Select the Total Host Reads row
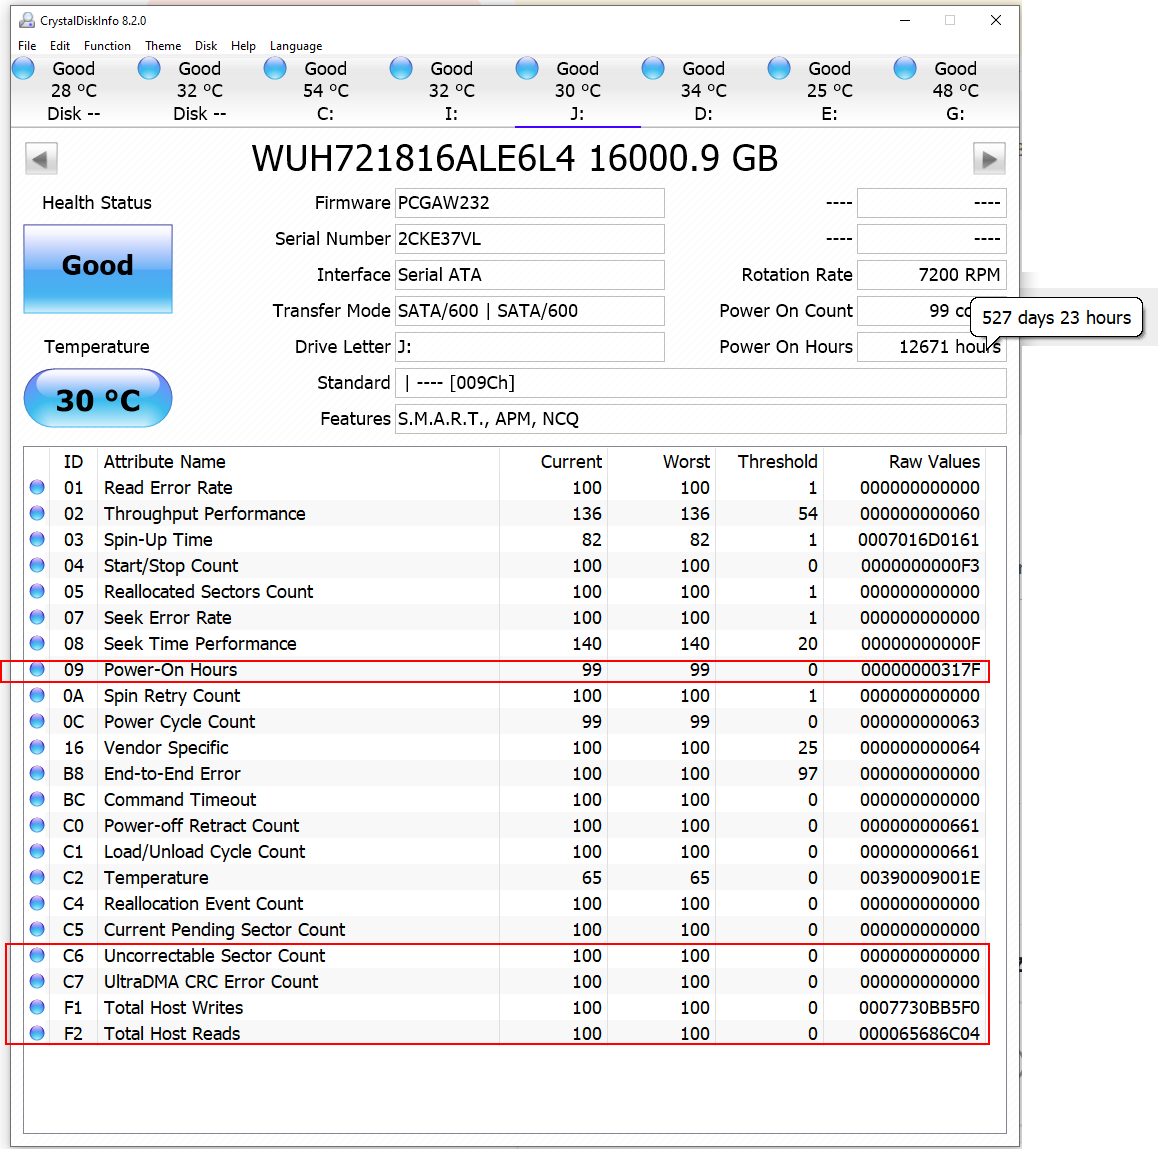Viewport: 1158px width, 1149px height. coord(505,1033)
